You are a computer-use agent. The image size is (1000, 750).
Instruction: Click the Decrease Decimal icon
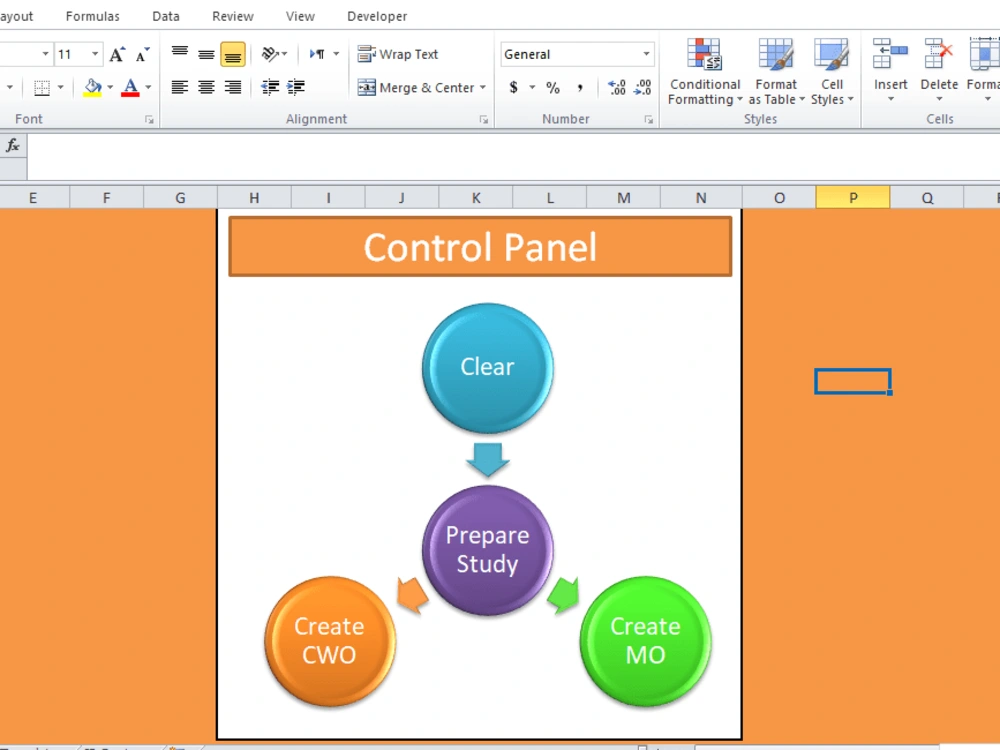click(x=643, y=87)
